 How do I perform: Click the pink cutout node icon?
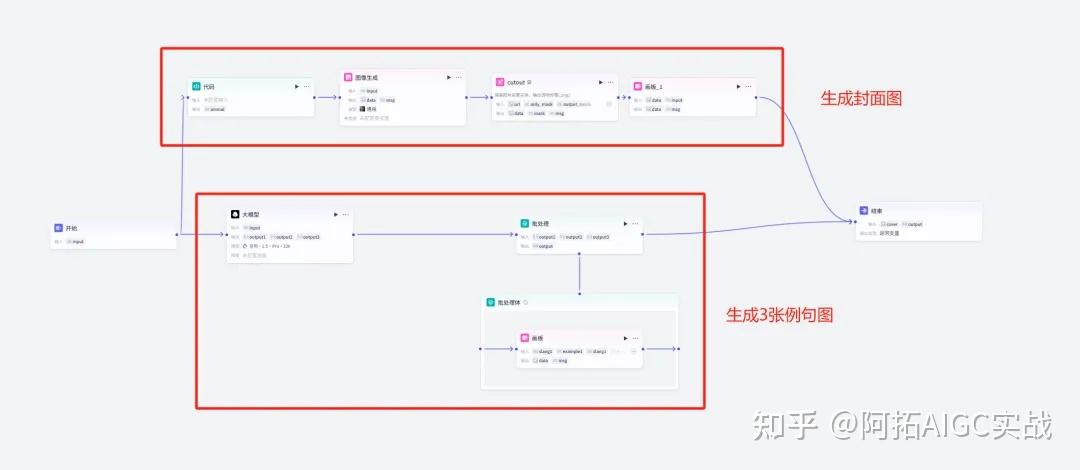click(500, 82)
